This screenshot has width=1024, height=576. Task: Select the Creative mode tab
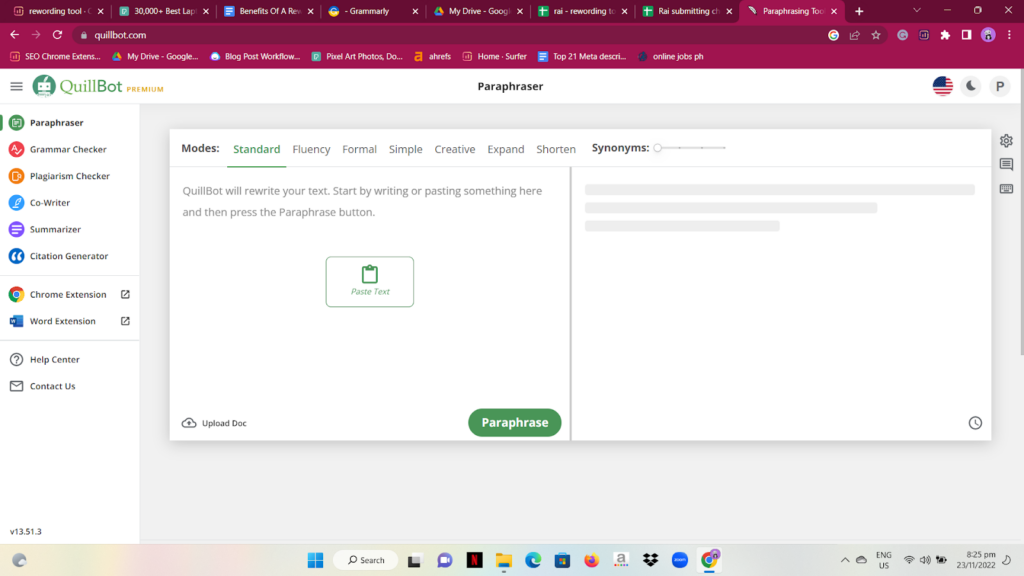click(x=454, y=149)
